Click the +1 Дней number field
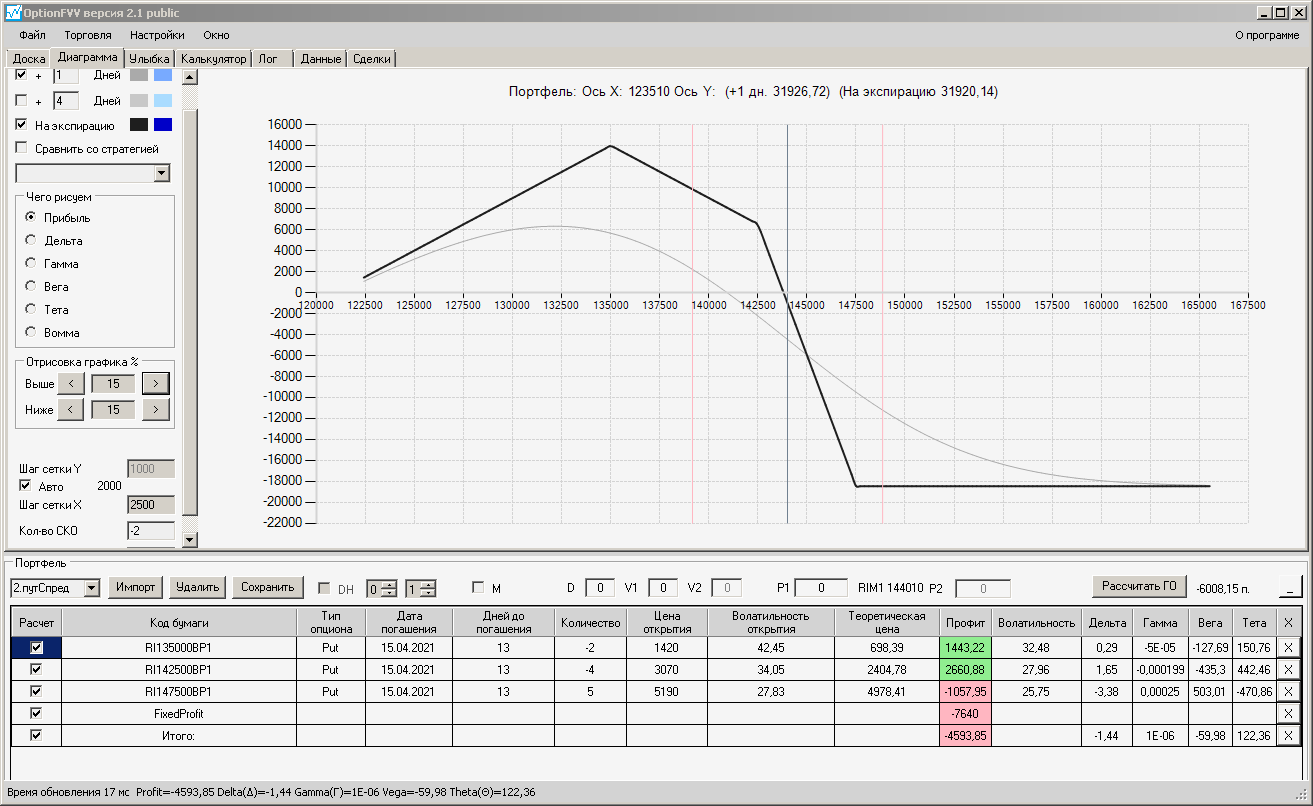The height and width of the screenshot is (806, 1313). point(66,75)
